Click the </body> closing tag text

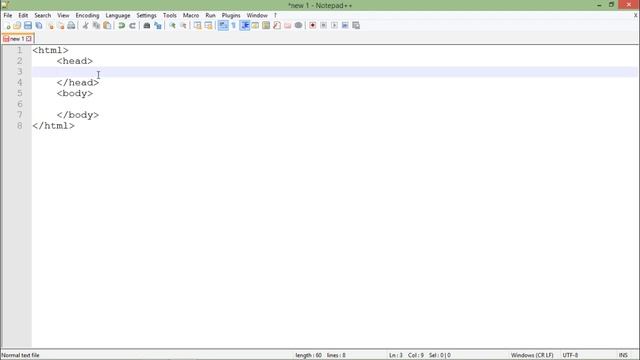click(78, 115)
